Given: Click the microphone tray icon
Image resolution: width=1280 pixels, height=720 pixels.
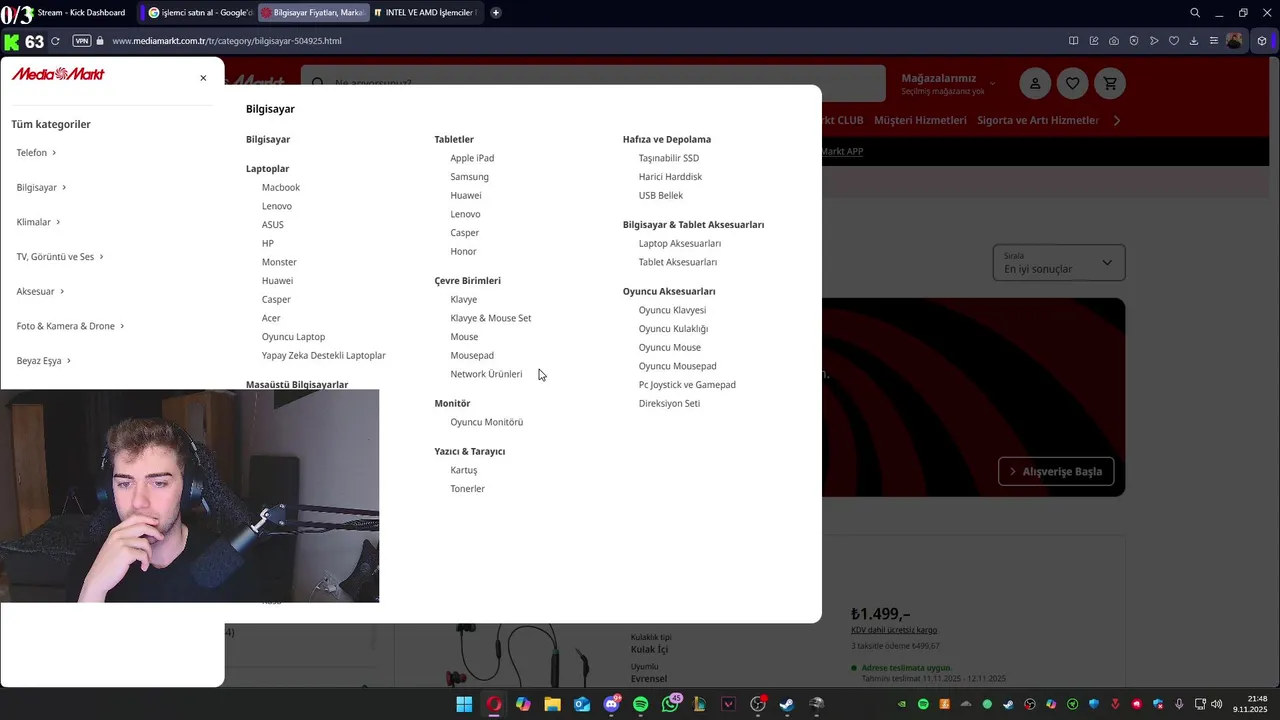Looking at the screenshot, I should pos(1179,704).
